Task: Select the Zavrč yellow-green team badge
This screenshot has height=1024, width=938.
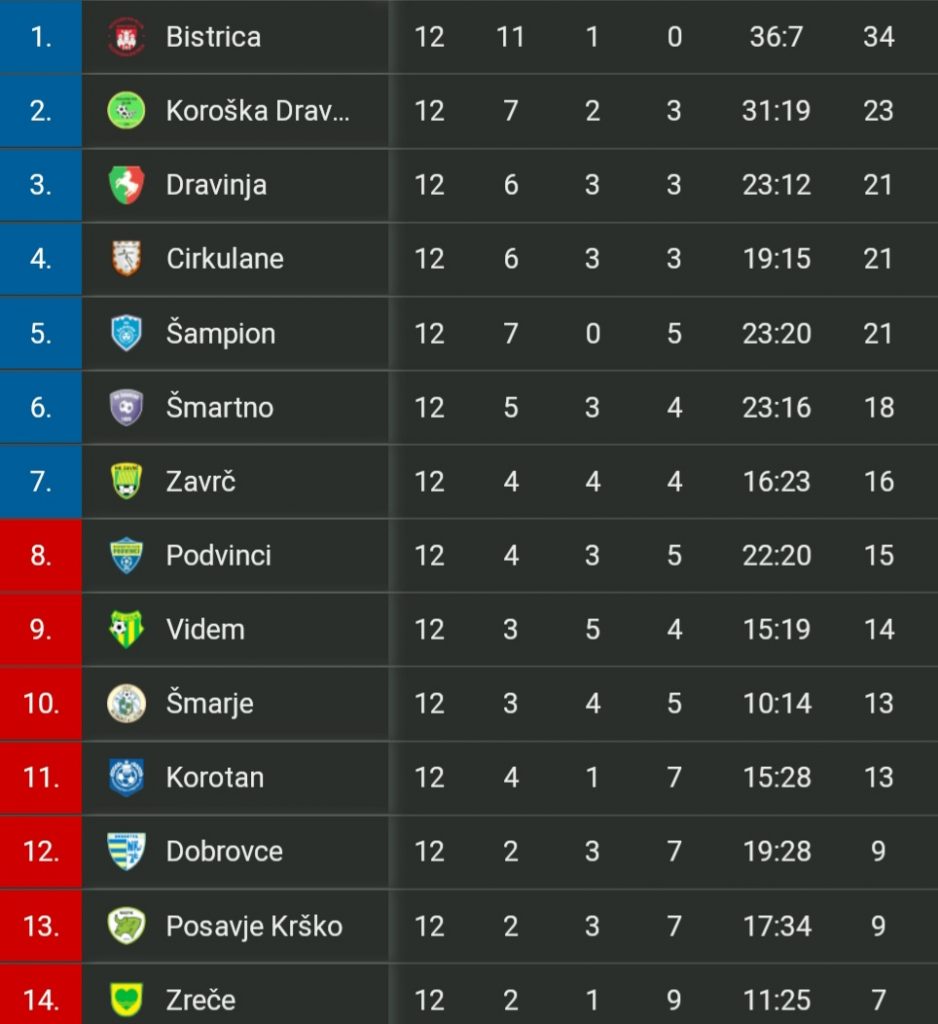Action: 125,481
